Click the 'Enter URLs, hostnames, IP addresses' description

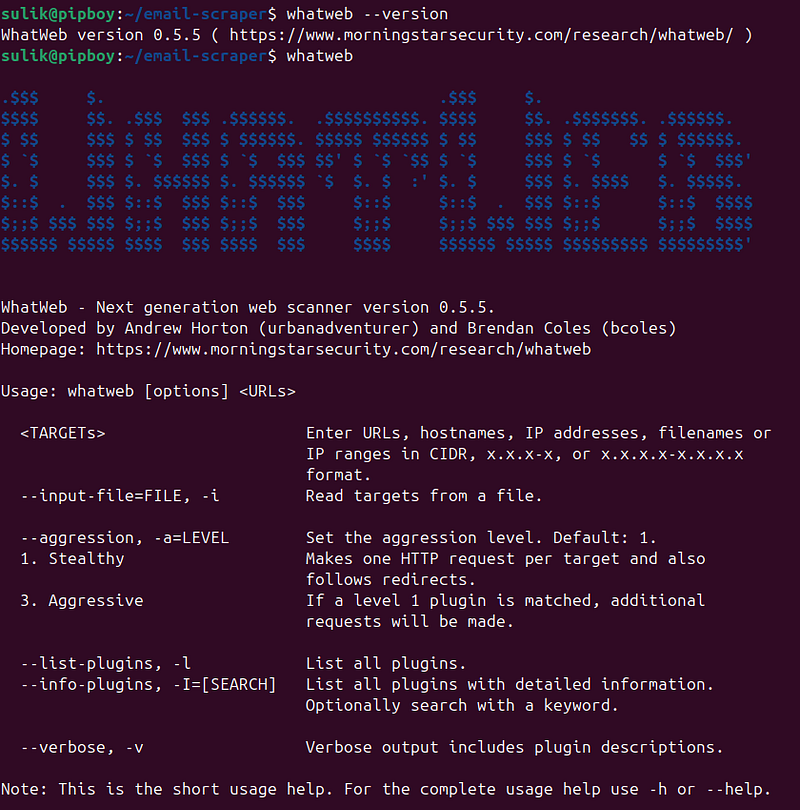(477, 433)
